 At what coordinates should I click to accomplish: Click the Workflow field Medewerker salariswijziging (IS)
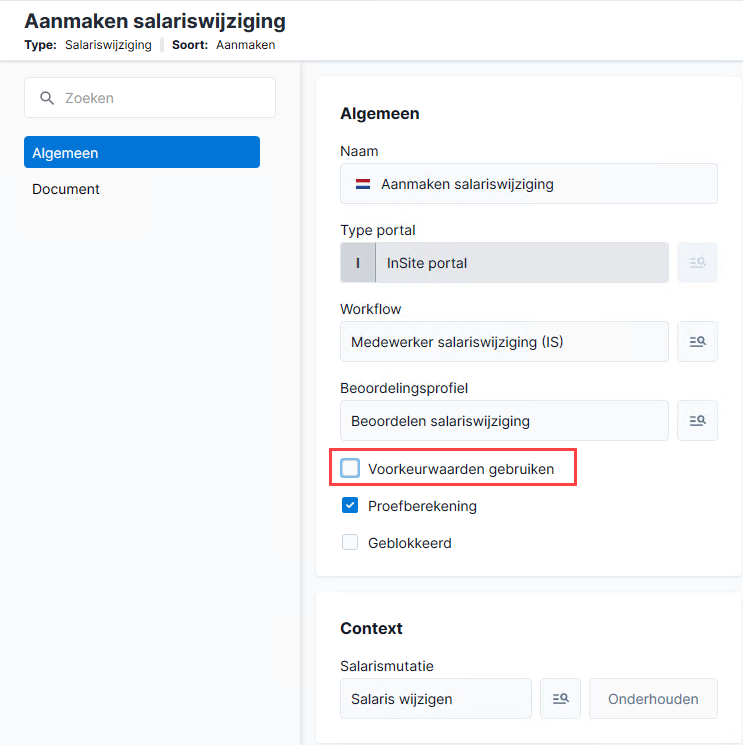[x=505, y=342]
